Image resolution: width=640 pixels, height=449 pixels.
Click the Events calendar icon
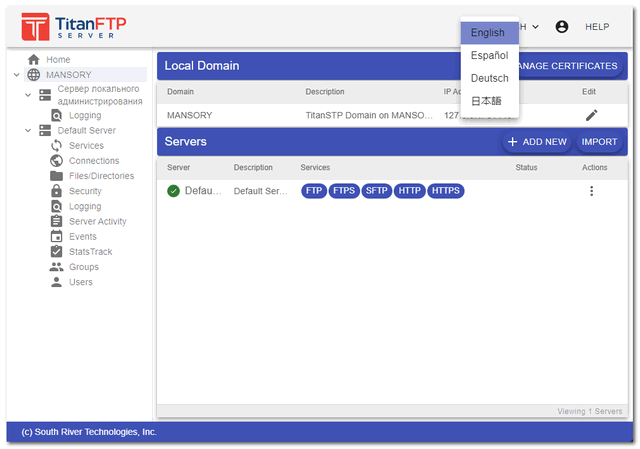pyautogui.click(x=56, y=236)
